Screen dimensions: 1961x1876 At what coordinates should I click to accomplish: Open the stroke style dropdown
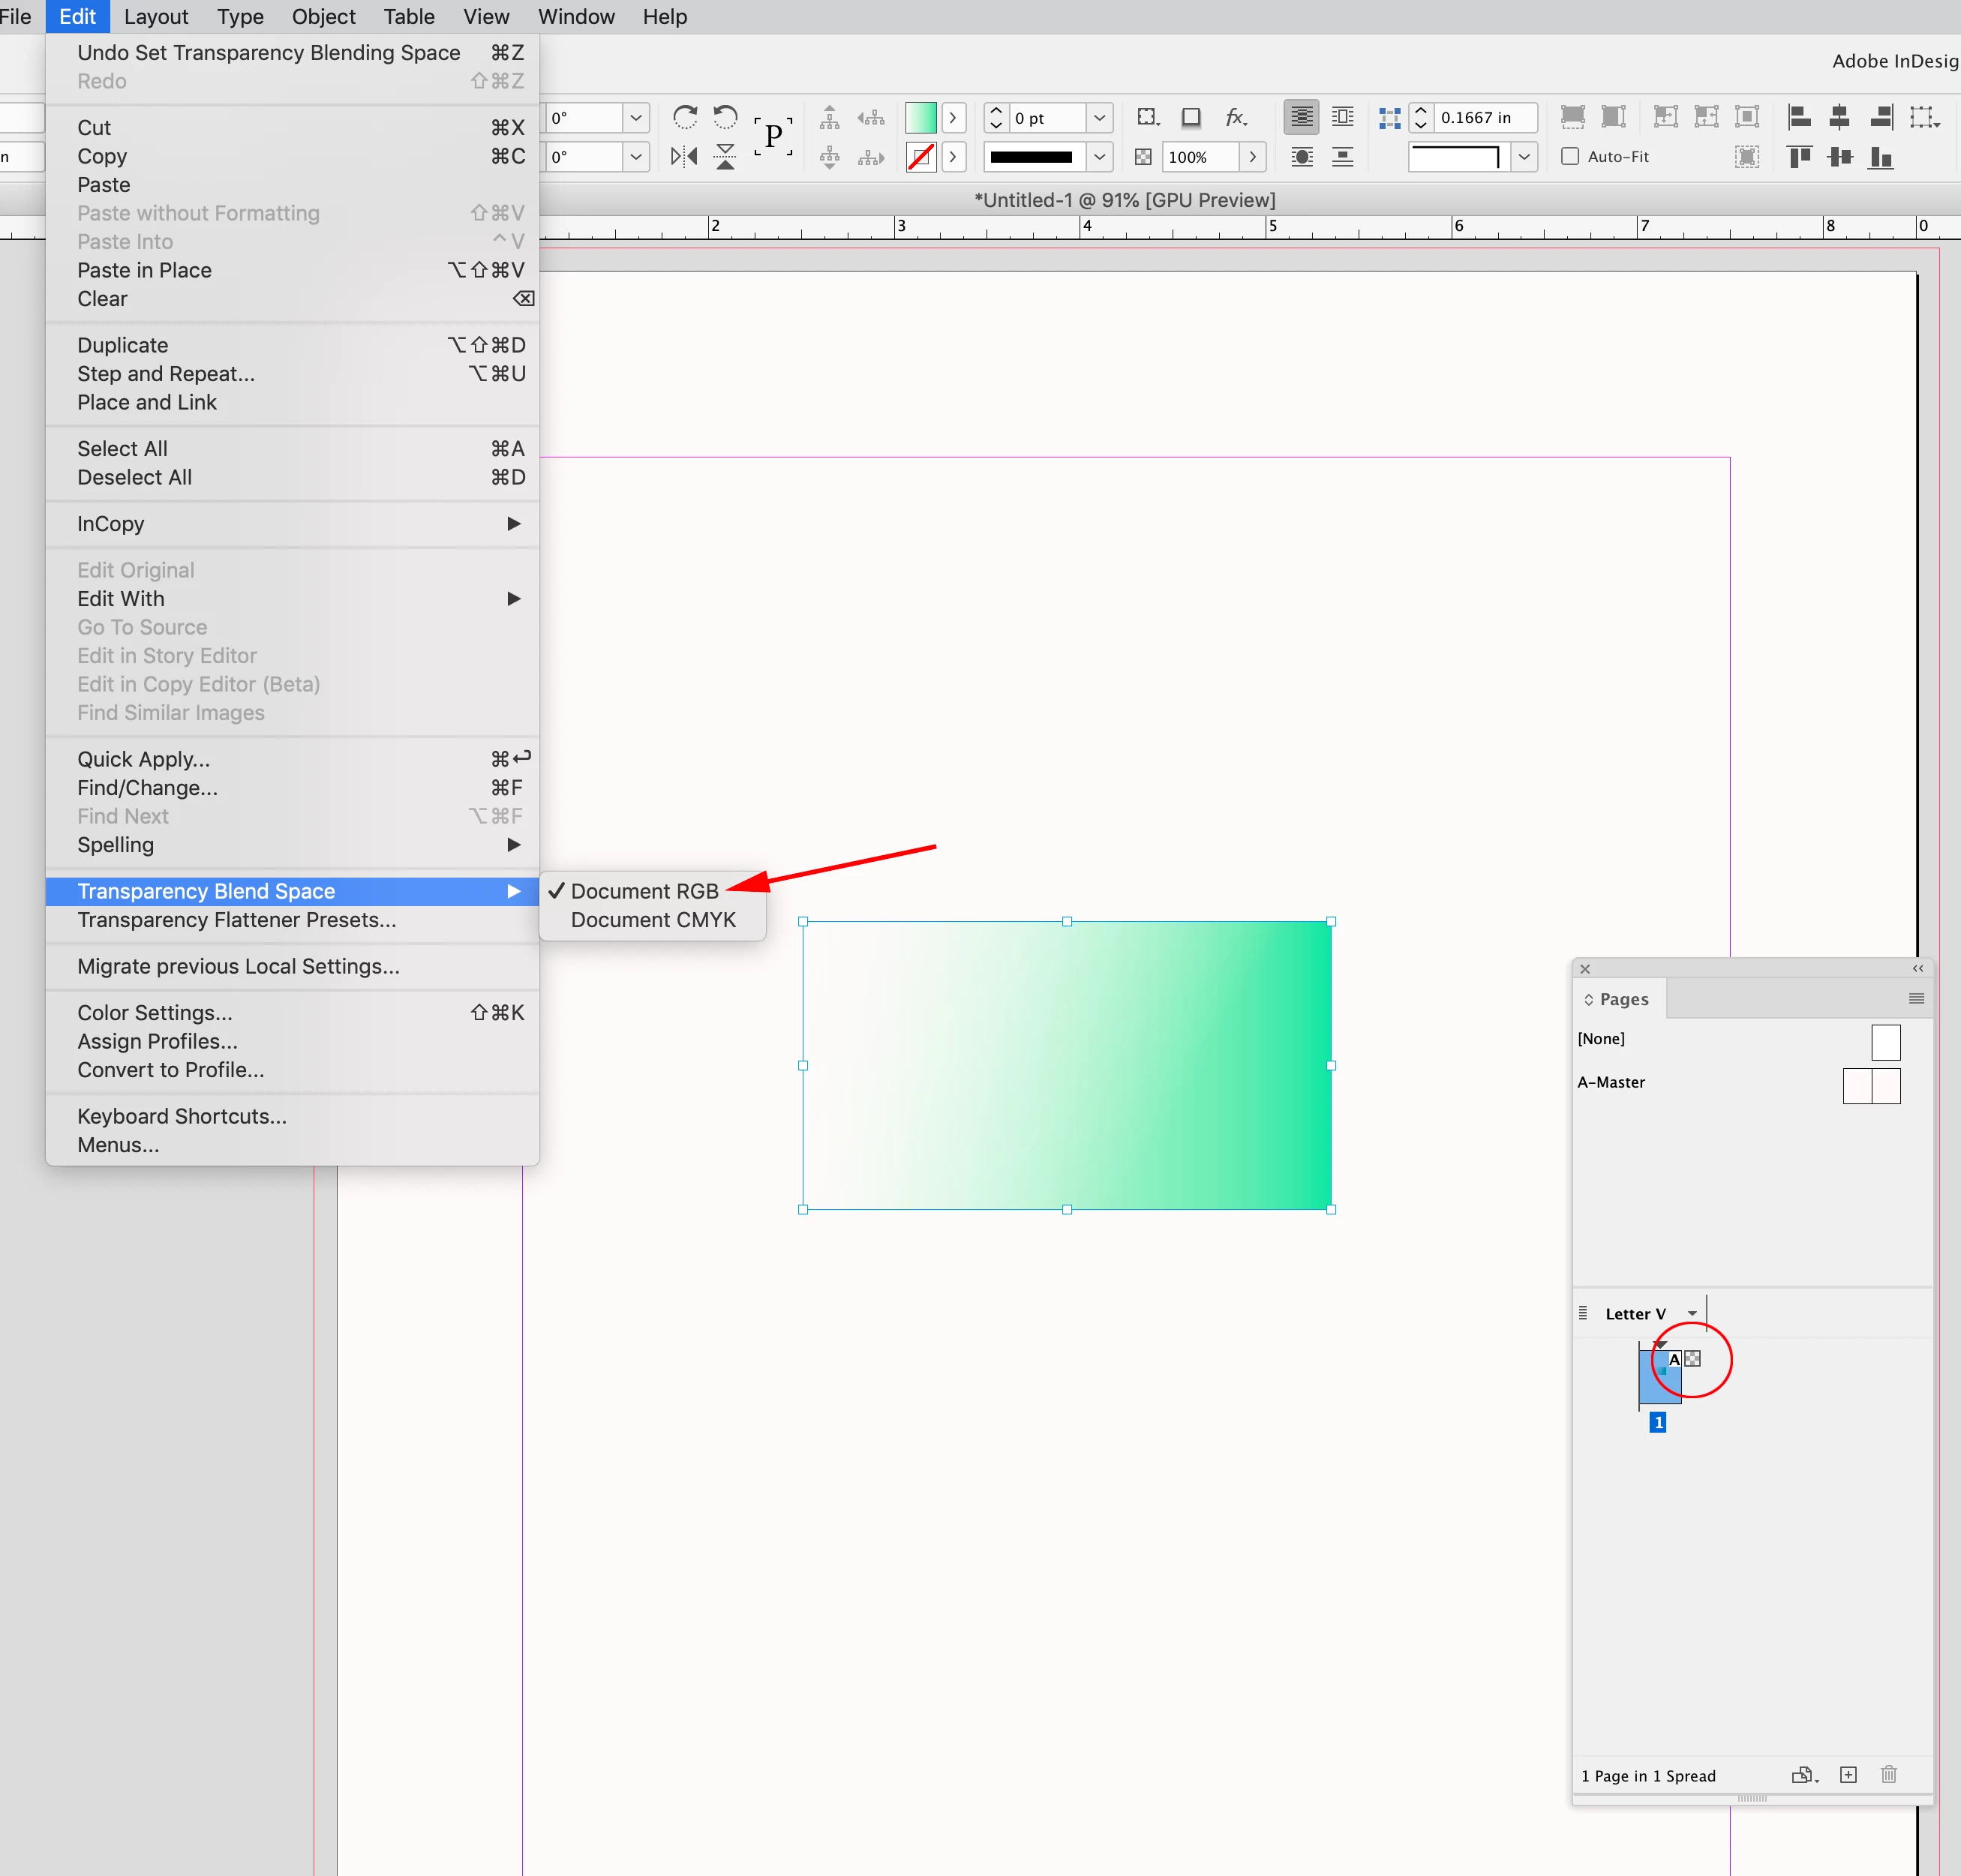pyautogui.click(x=1099, y=157)
